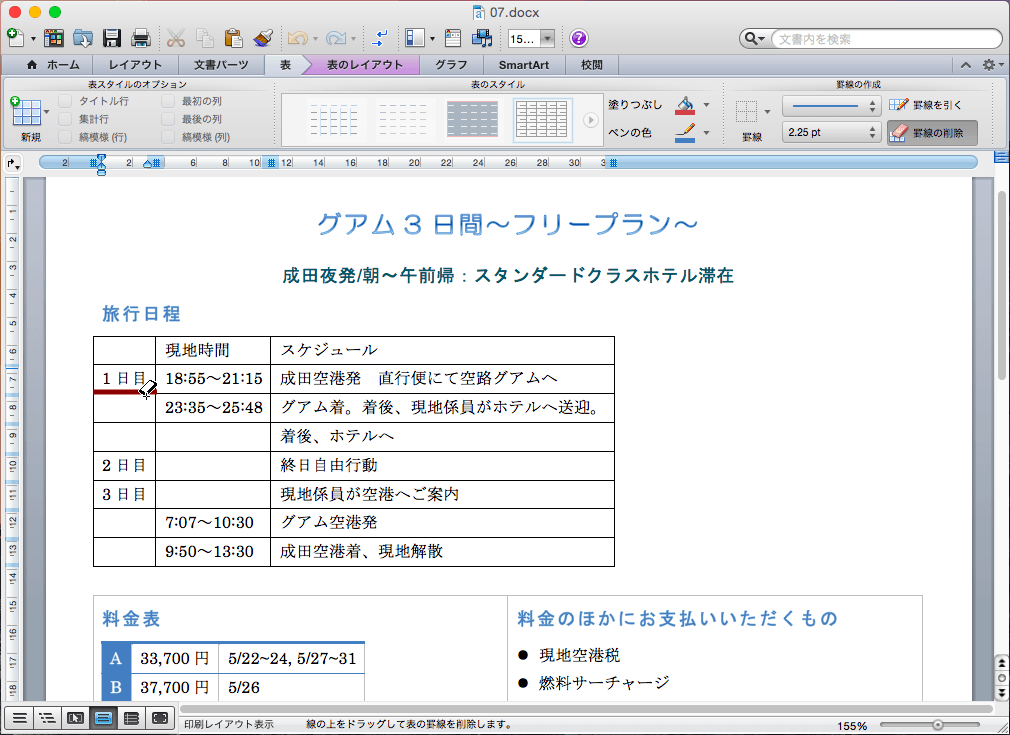The height and width of the screenshot is (735, 1010).
Task: Expand the Sidebar view dropdown arrow
Action: click(x=432, y=40)
